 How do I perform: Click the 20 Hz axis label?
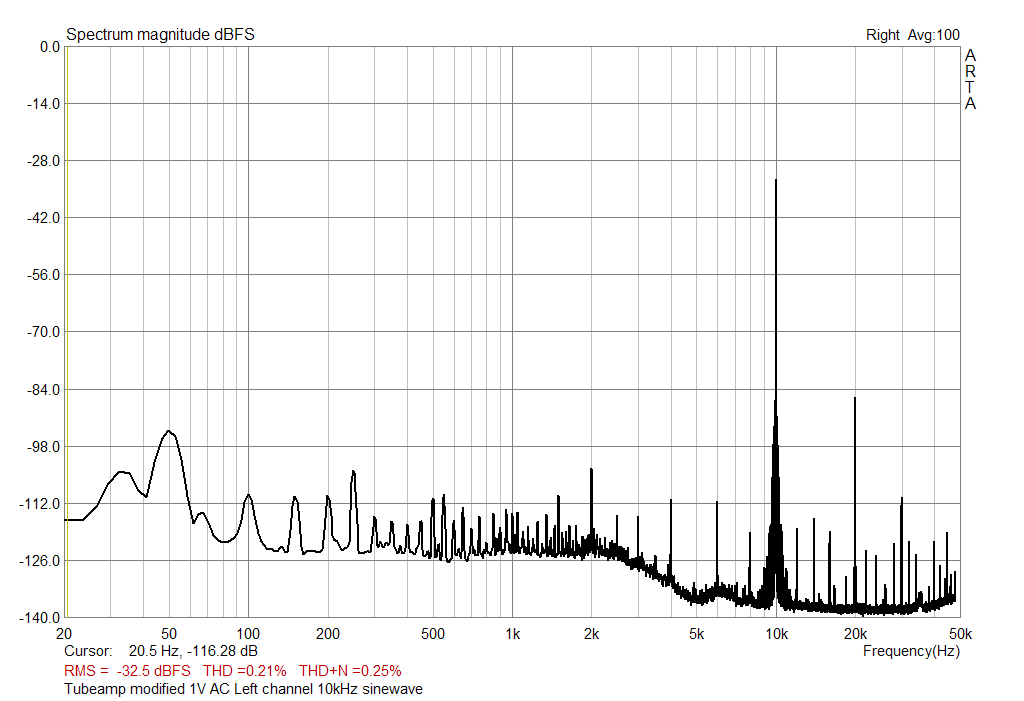tap(65, 633)
